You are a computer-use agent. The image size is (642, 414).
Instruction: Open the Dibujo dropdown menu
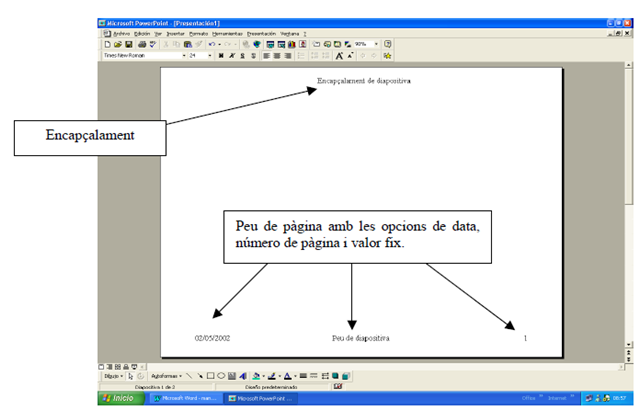coord(113,376)
